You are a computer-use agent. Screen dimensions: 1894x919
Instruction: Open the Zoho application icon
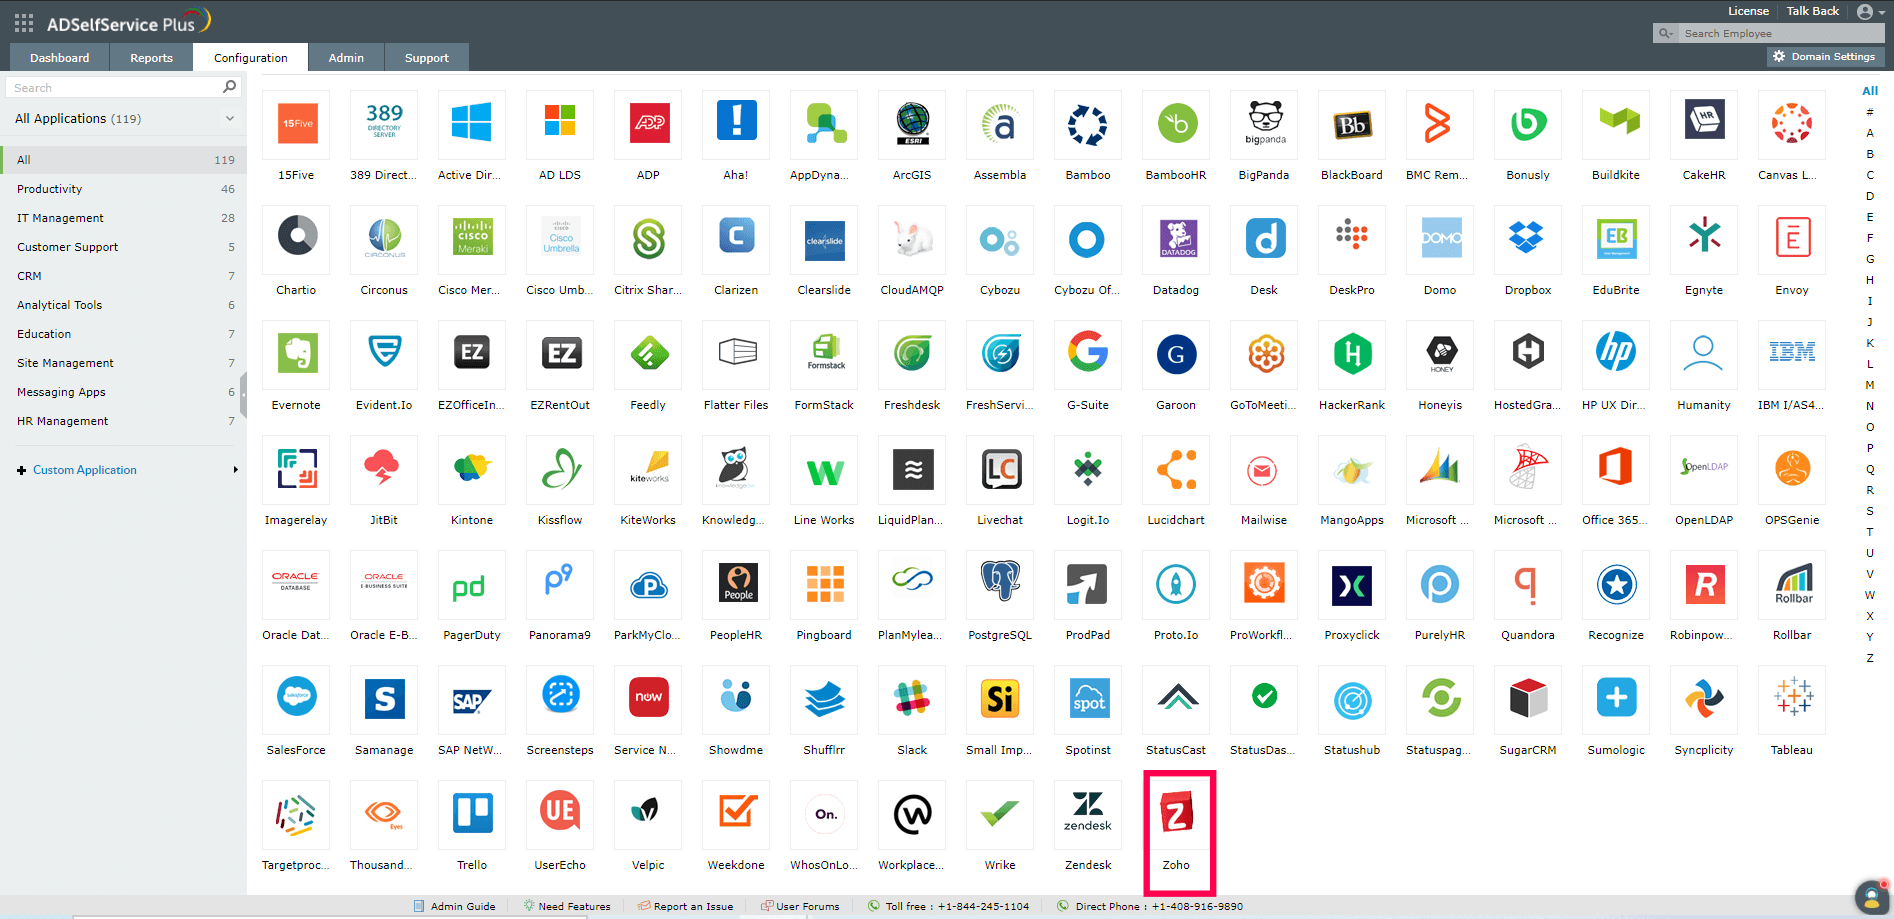click(x=1176, y=814)
